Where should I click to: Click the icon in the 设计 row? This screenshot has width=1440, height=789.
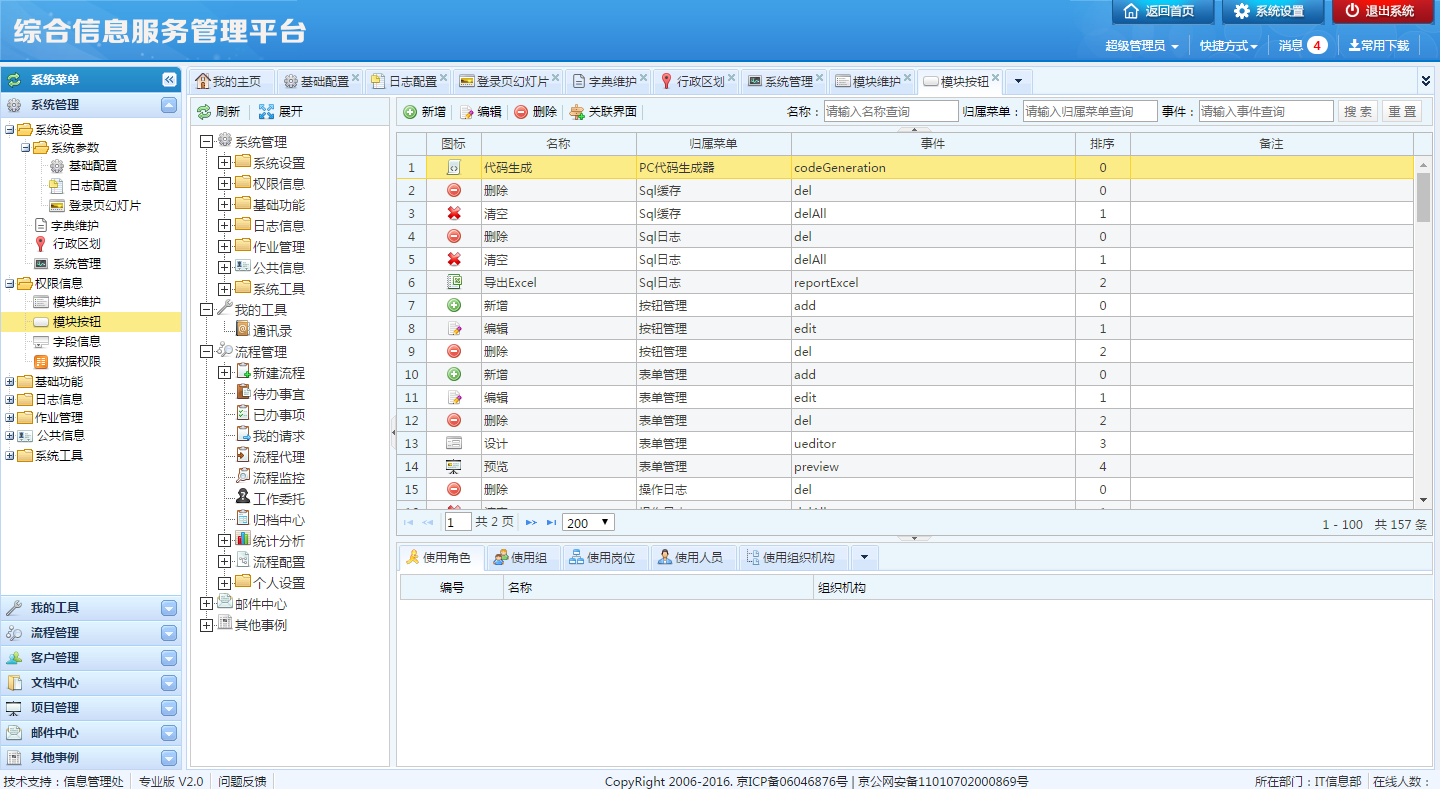point(453,444)
